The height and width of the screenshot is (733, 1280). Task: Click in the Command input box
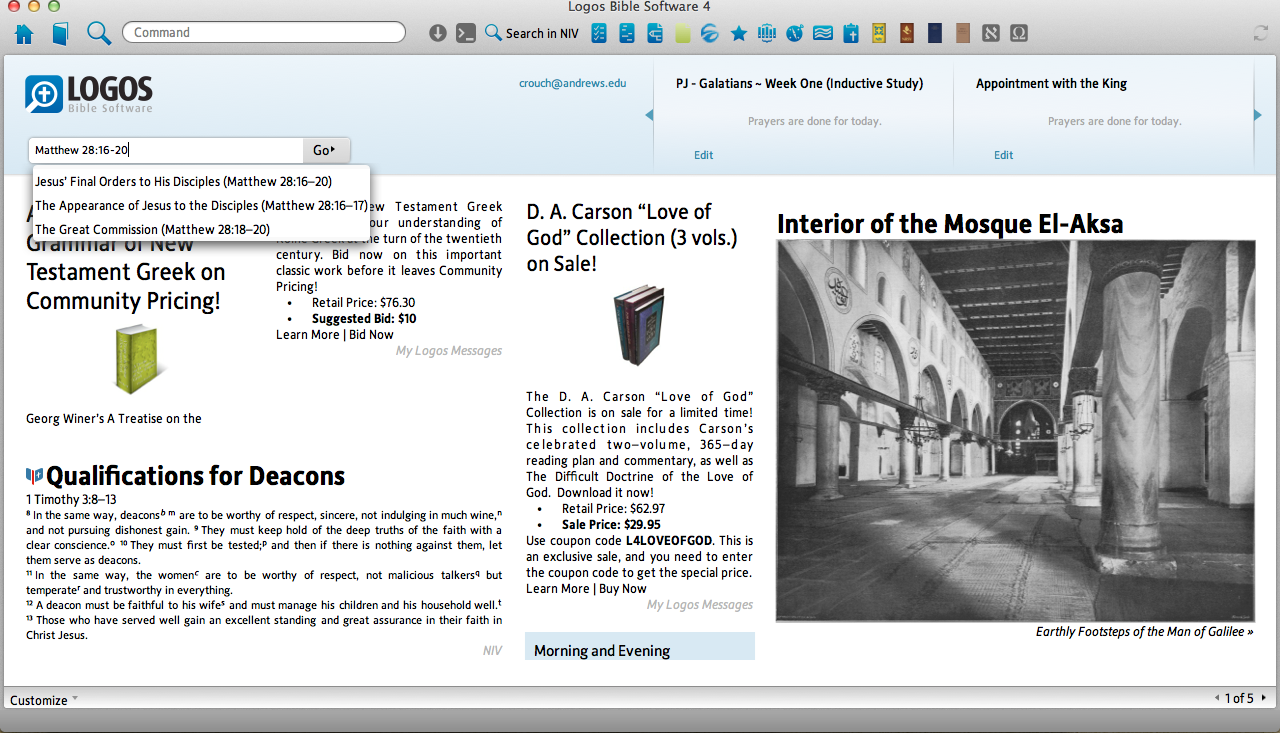(x=263, y=33)
